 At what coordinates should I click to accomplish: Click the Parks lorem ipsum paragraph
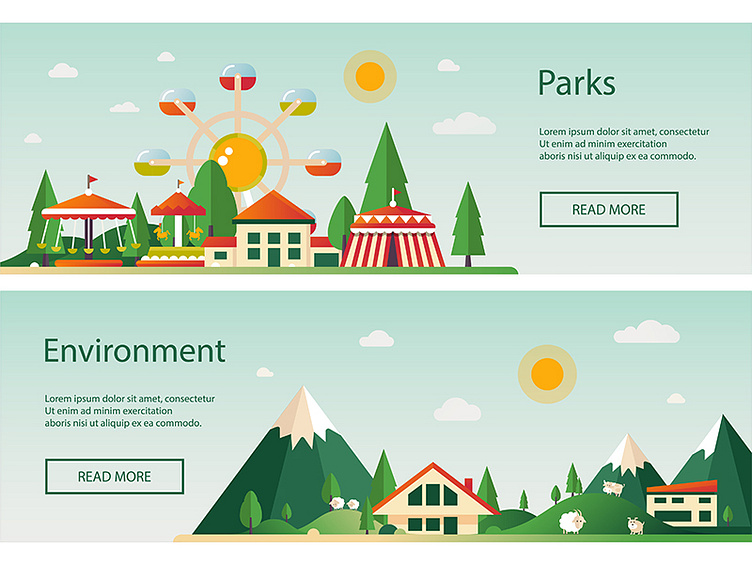(623, 143)
